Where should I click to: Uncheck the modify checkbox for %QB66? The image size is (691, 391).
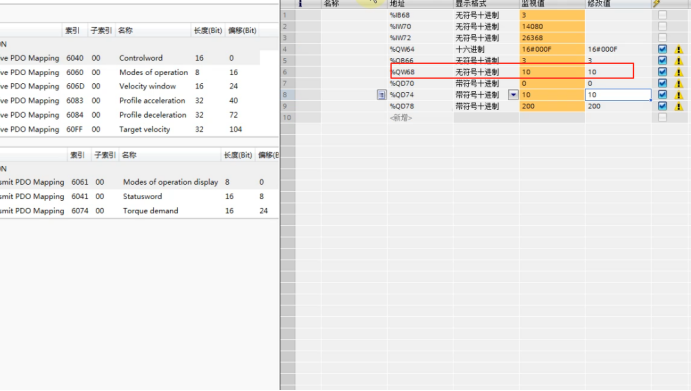[x=662, y=60]
